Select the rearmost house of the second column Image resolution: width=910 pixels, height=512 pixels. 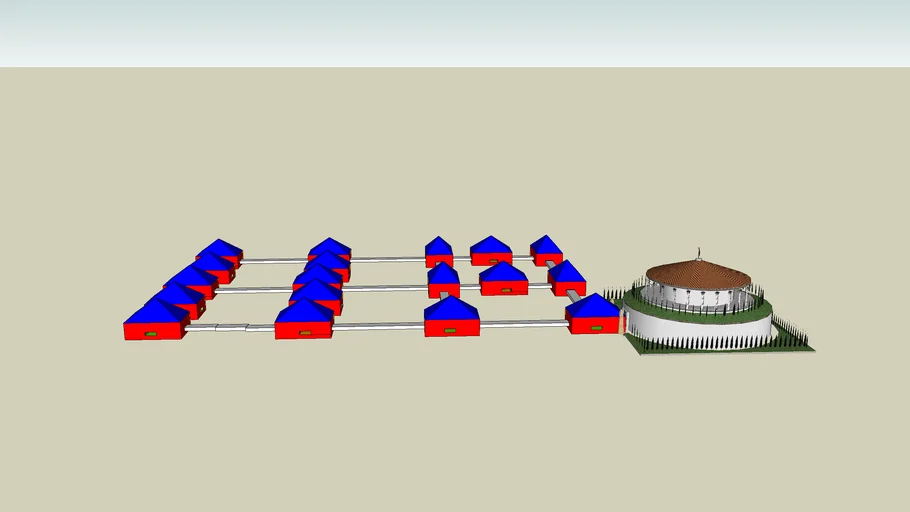coord(329,249)
